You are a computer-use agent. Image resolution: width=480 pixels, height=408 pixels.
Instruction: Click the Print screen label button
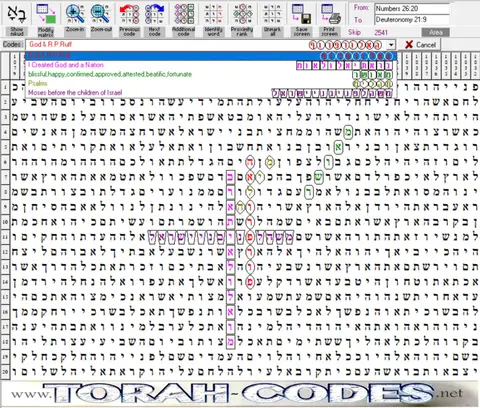[330, 32]
